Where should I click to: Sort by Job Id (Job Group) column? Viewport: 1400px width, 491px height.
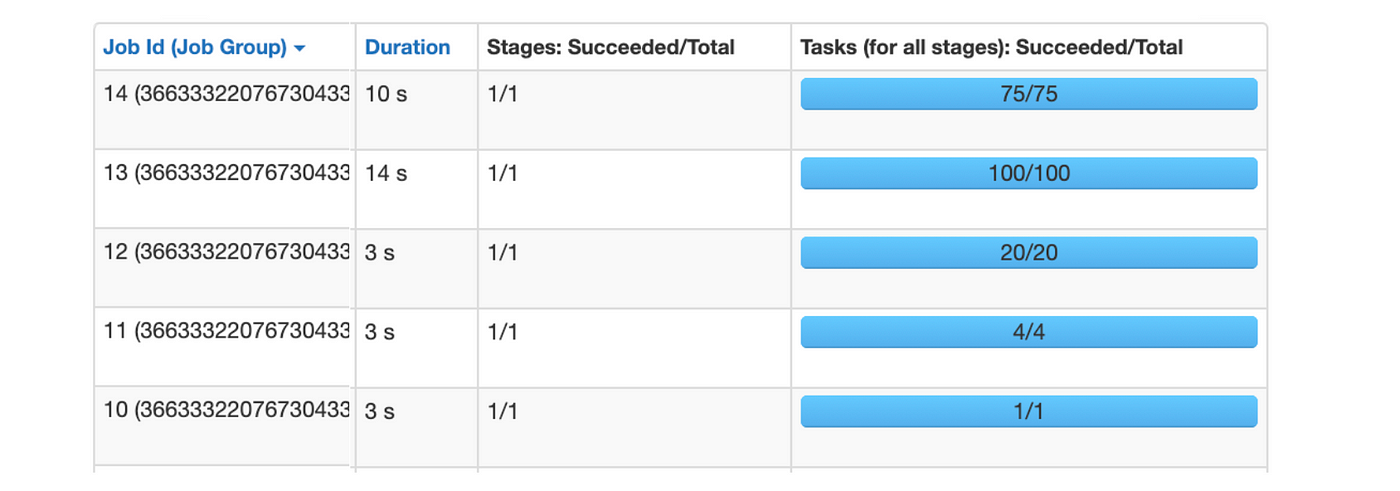pyautogui.click(x=196, y=47)
